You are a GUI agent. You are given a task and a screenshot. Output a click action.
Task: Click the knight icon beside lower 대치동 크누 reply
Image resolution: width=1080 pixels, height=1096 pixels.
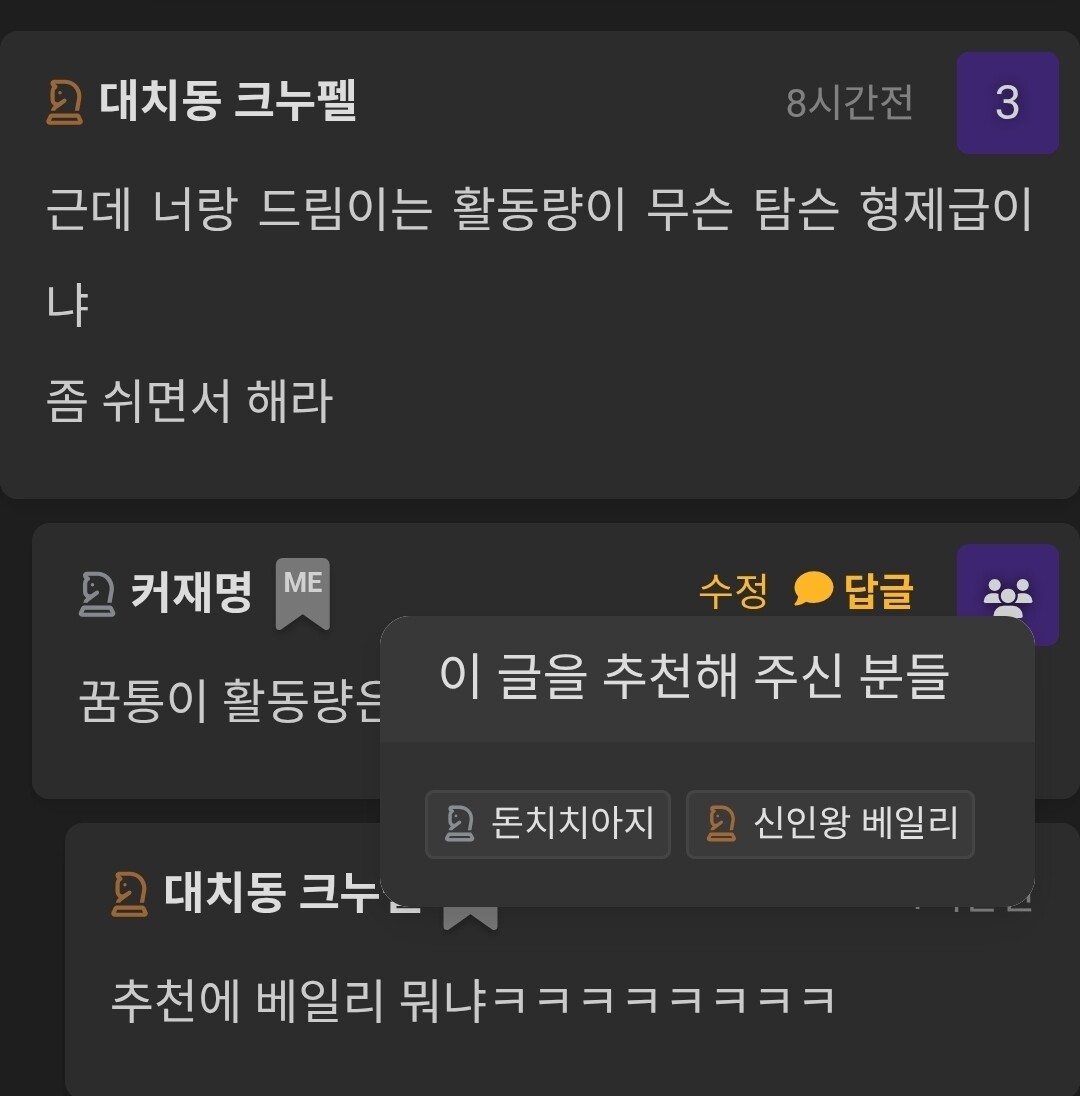click(129, 894)
